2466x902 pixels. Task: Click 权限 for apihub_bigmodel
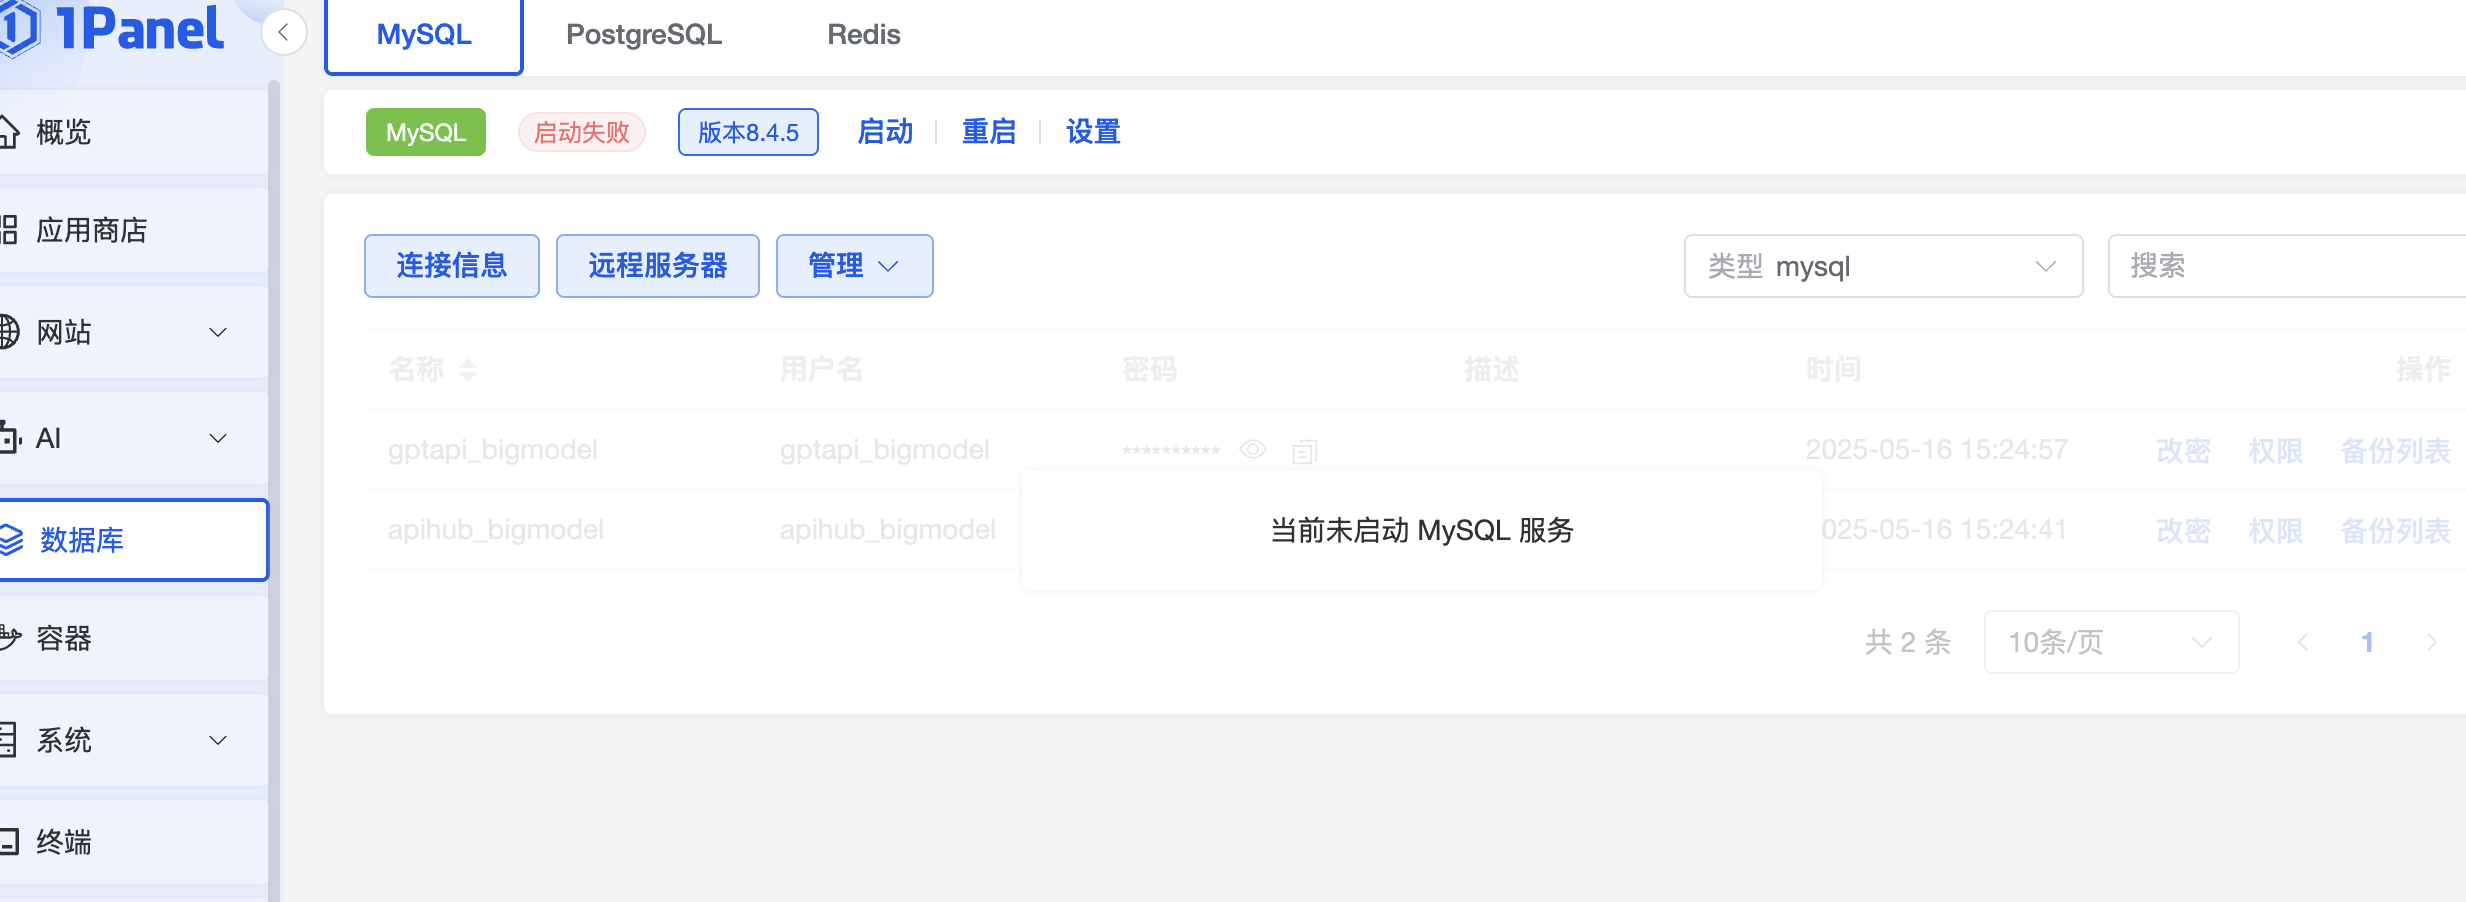2276,531
